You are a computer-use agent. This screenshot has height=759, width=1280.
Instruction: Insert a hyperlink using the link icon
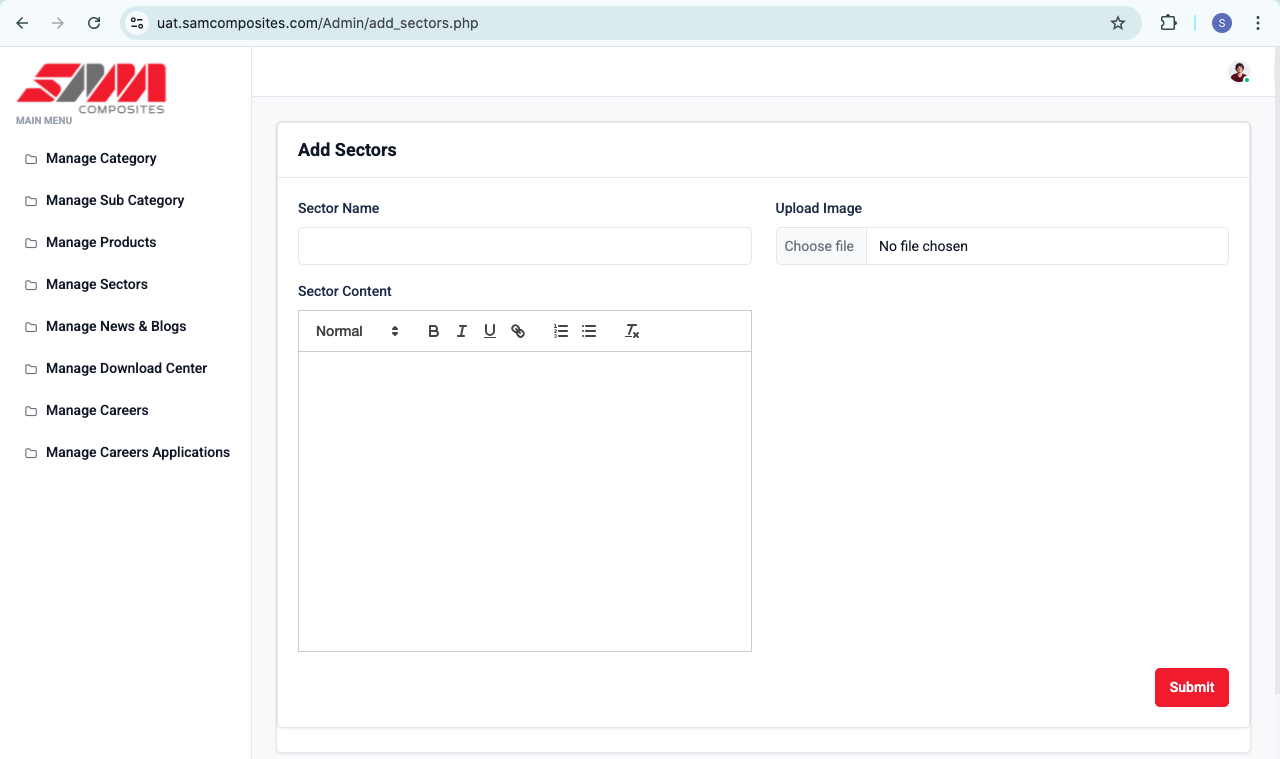coord(518,331)
